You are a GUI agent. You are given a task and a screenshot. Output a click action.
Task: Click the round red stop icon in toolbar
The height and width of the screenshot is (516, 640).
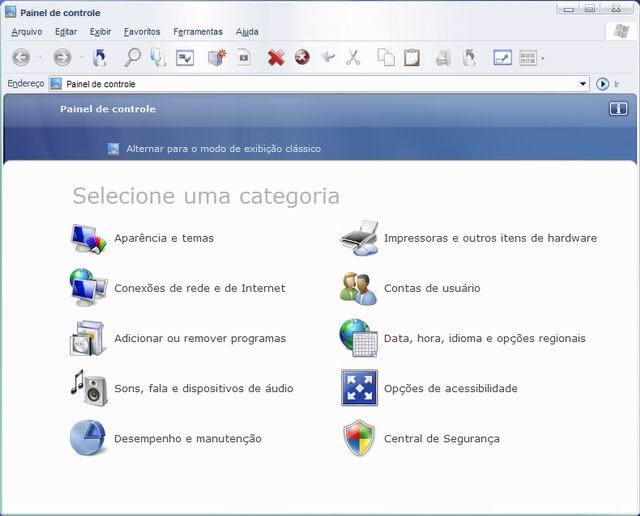coord(302,57)
